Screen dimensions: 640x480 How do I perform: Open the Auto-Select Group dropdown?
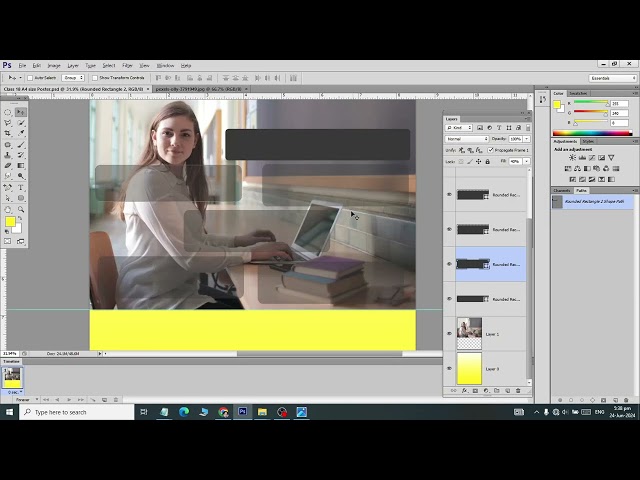pyautogui.click(x=73, y=78)
